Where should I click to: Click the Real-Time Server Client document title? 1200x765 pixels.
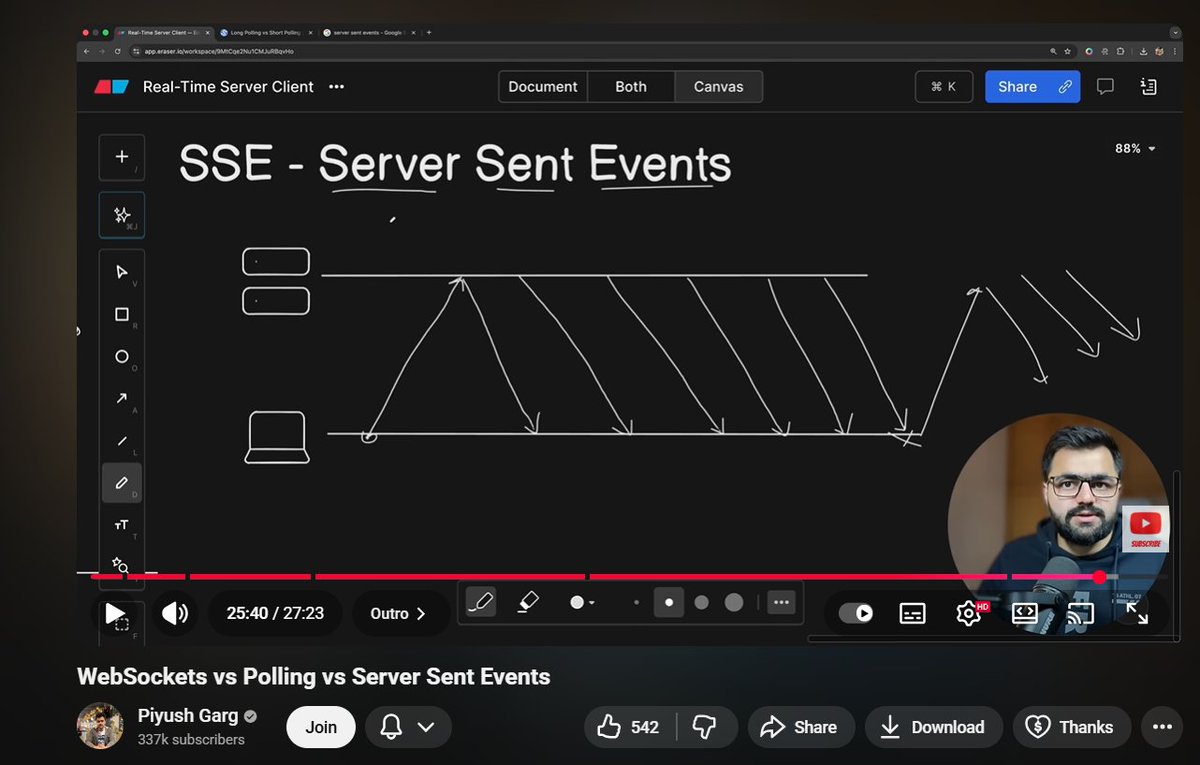[x=228, y=87]
